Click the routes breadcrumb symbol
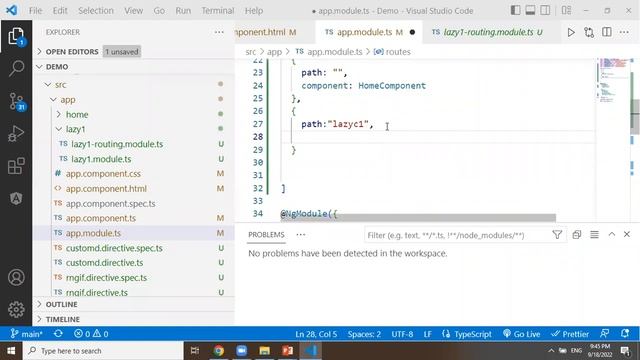Image resolution: width=640 pixels, height=360 pixels. 392,52
